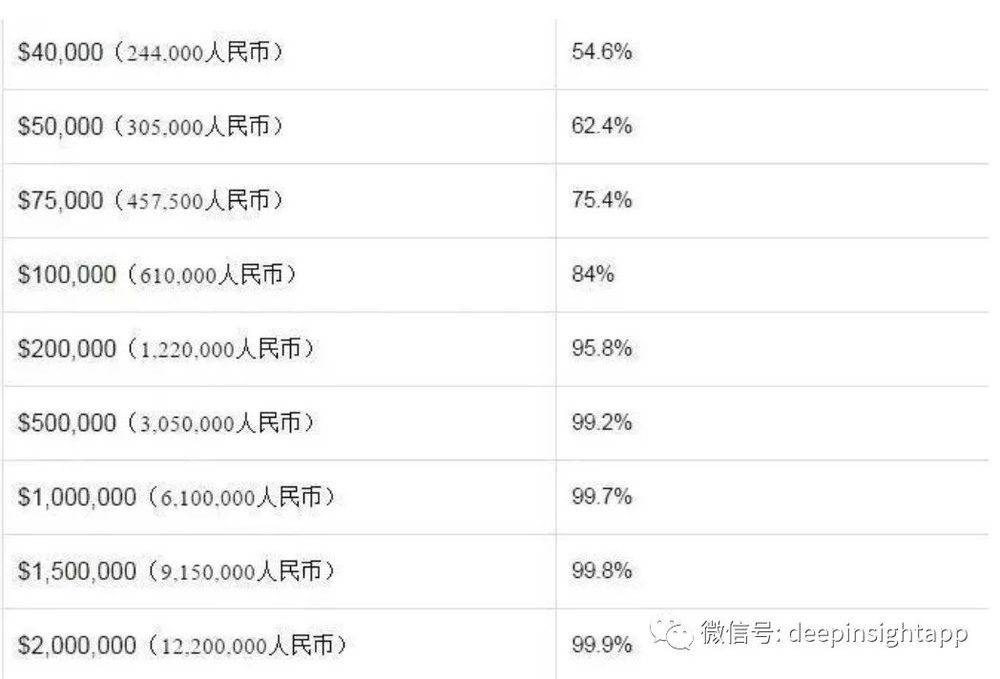Click the 99.8% value
The width and height of the screenshot is (1000, 679).
[x=601, y=570]
